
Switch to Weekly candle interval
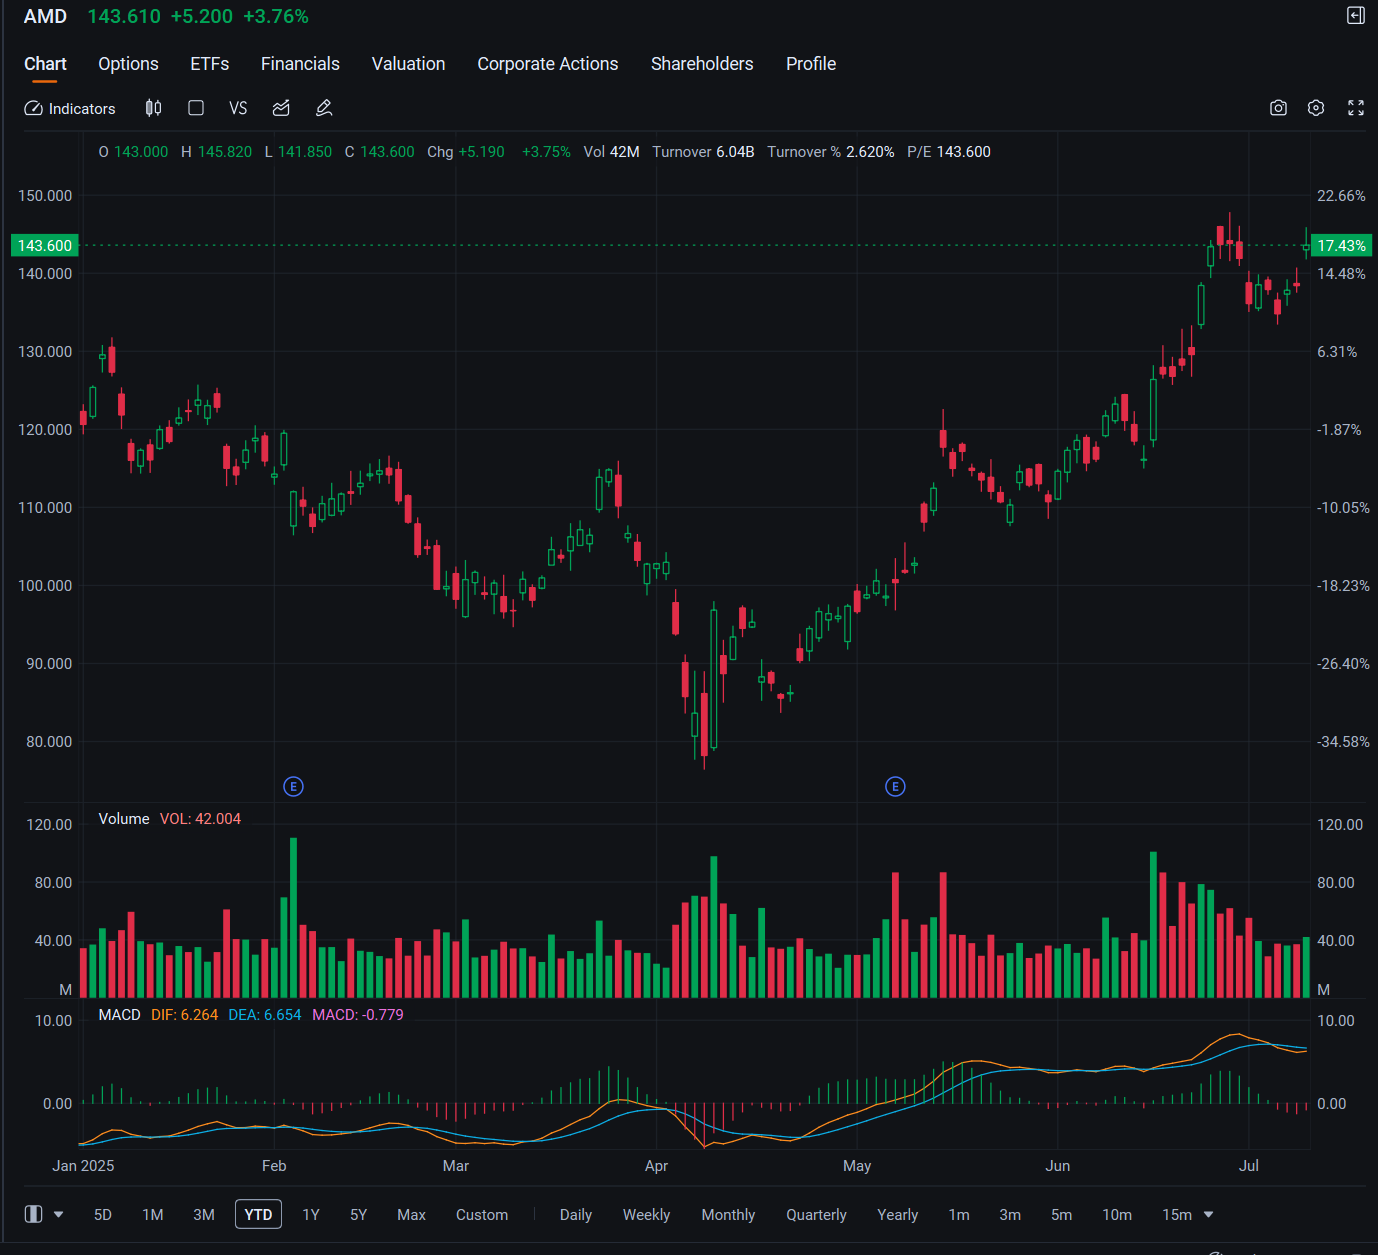(x=646, y=1214)
